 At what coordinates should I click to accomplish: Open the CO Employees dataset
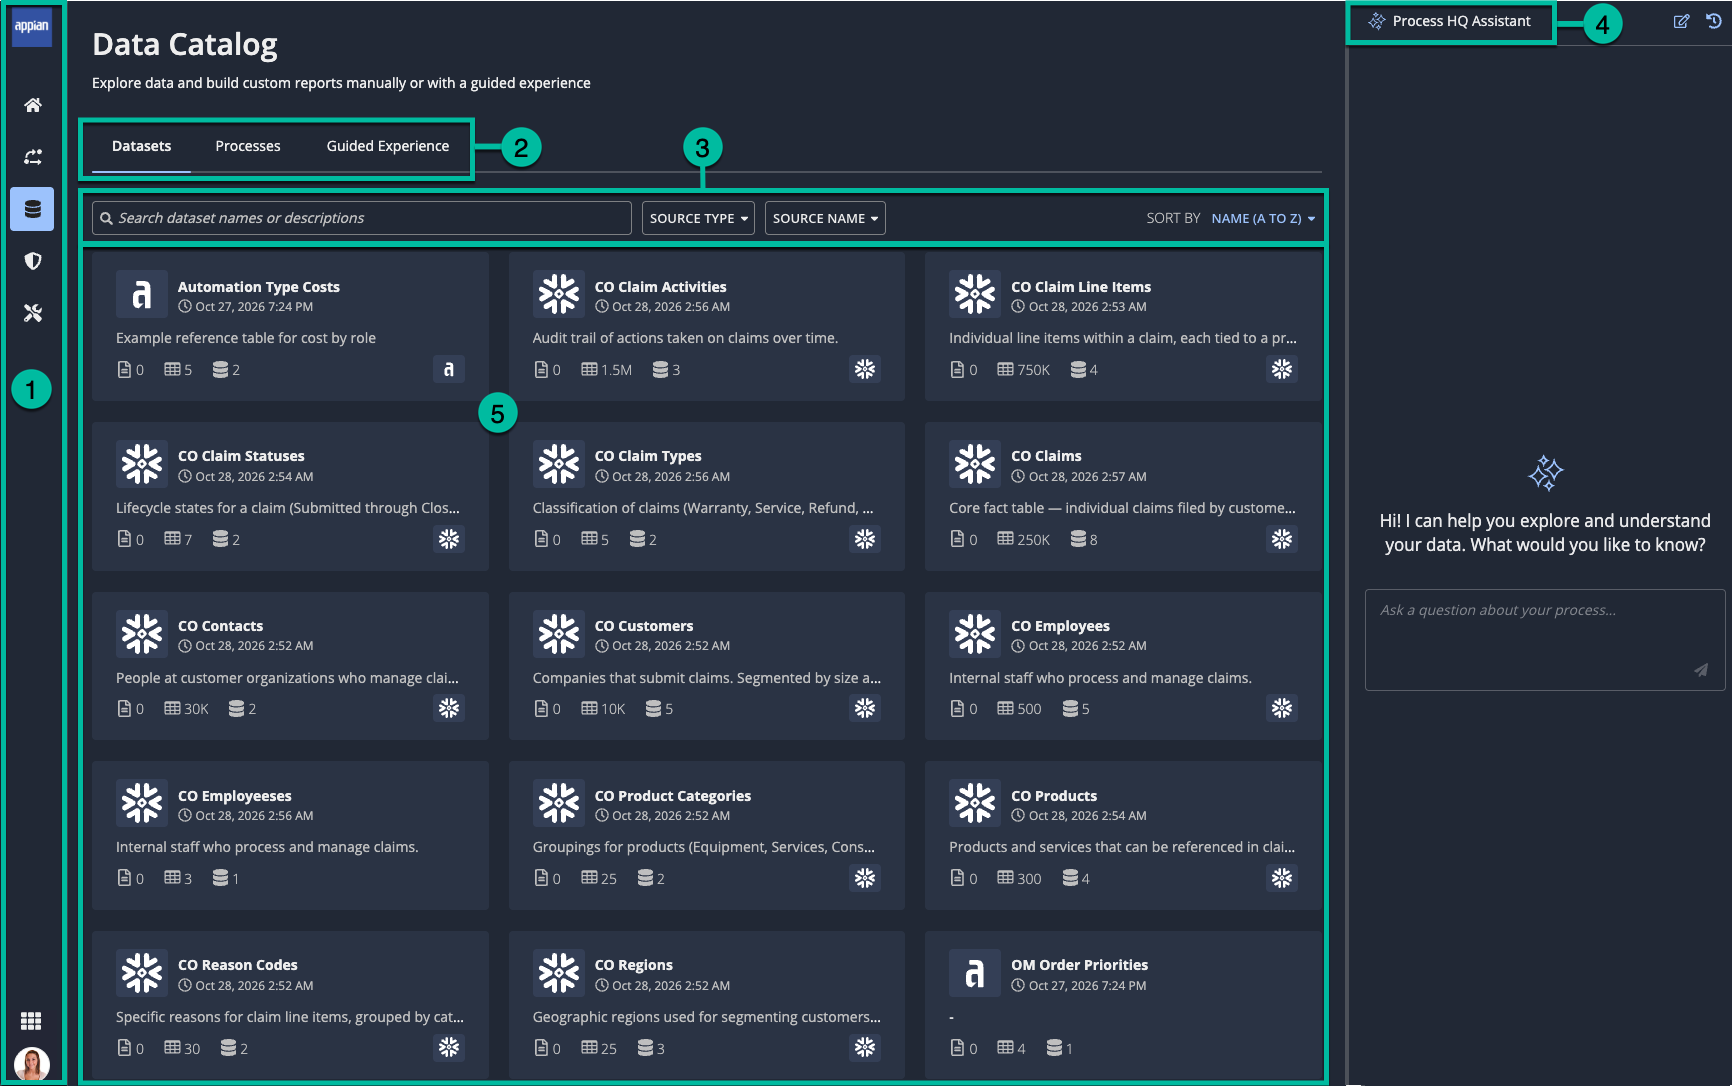[1123, 666]
